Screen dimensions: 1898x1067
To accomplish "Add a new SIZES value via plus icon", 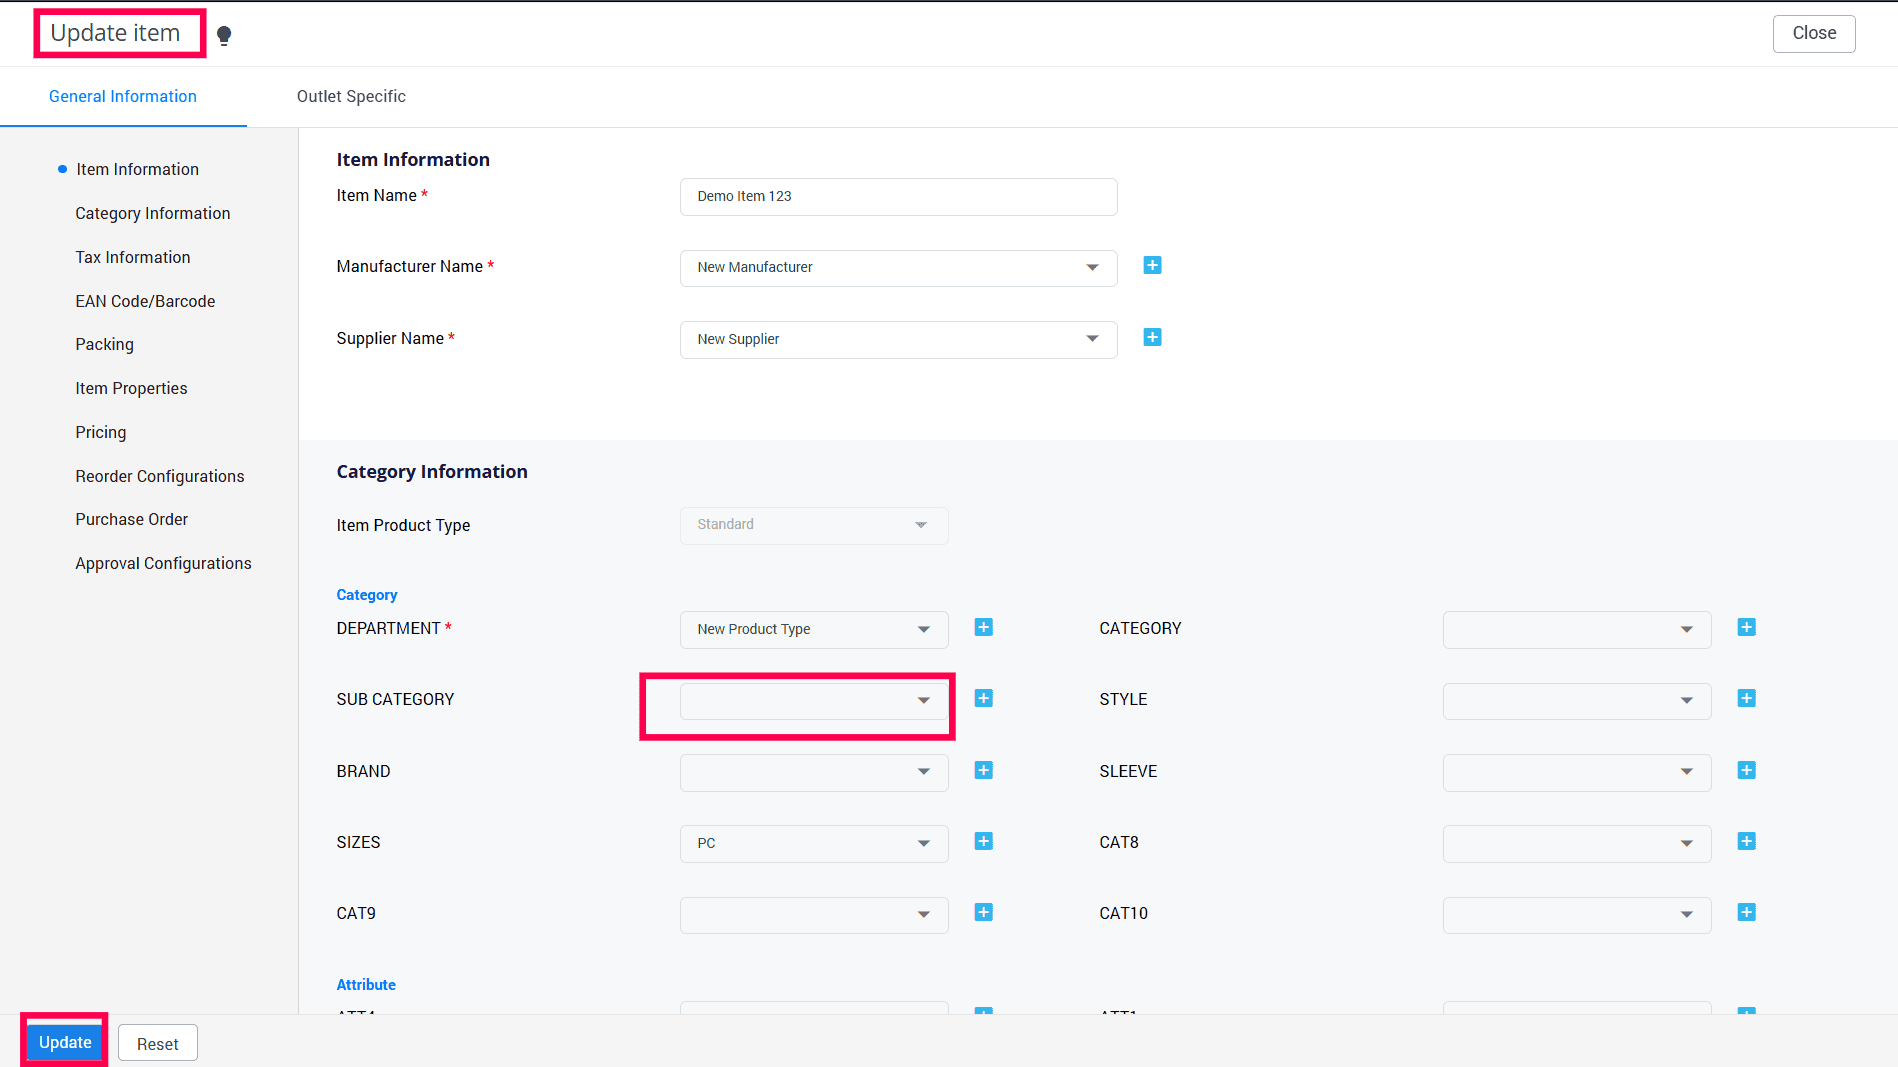I will 983,841.
